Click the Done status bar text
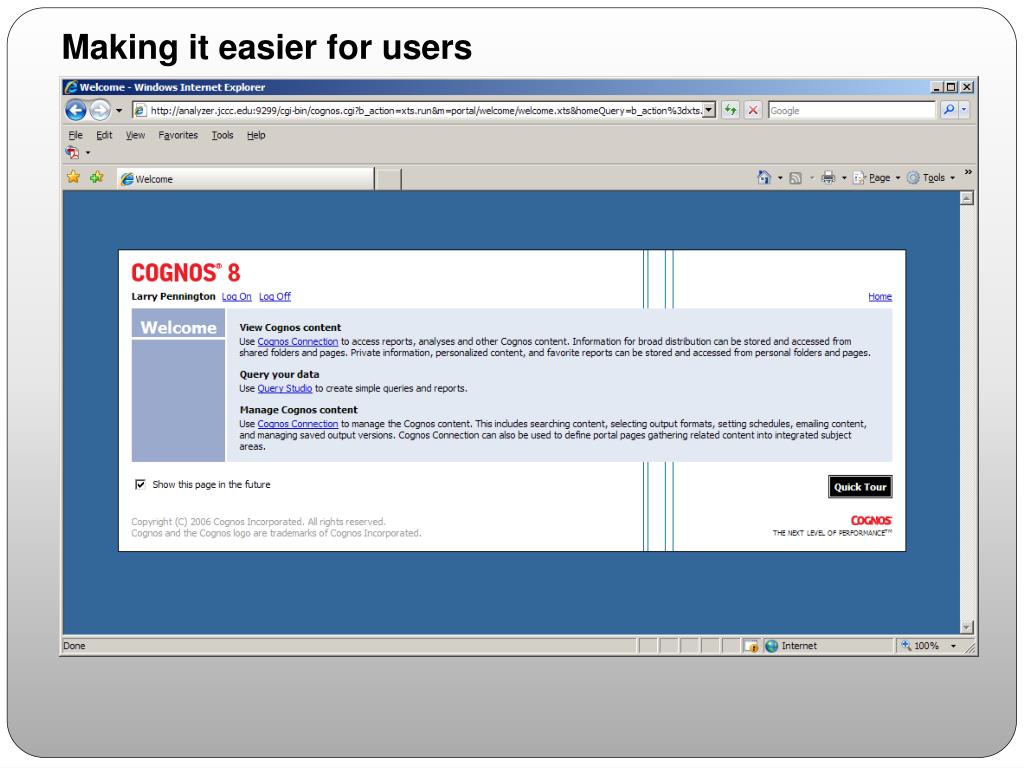Image resolution: width=1024 pixels, height=768 pixels. point(74,646)
